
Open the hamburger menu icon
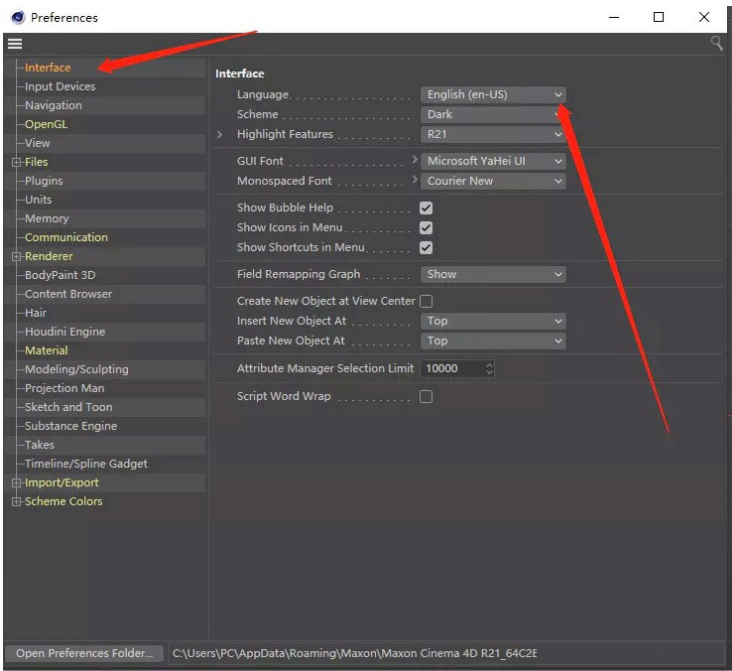(14, 44)
